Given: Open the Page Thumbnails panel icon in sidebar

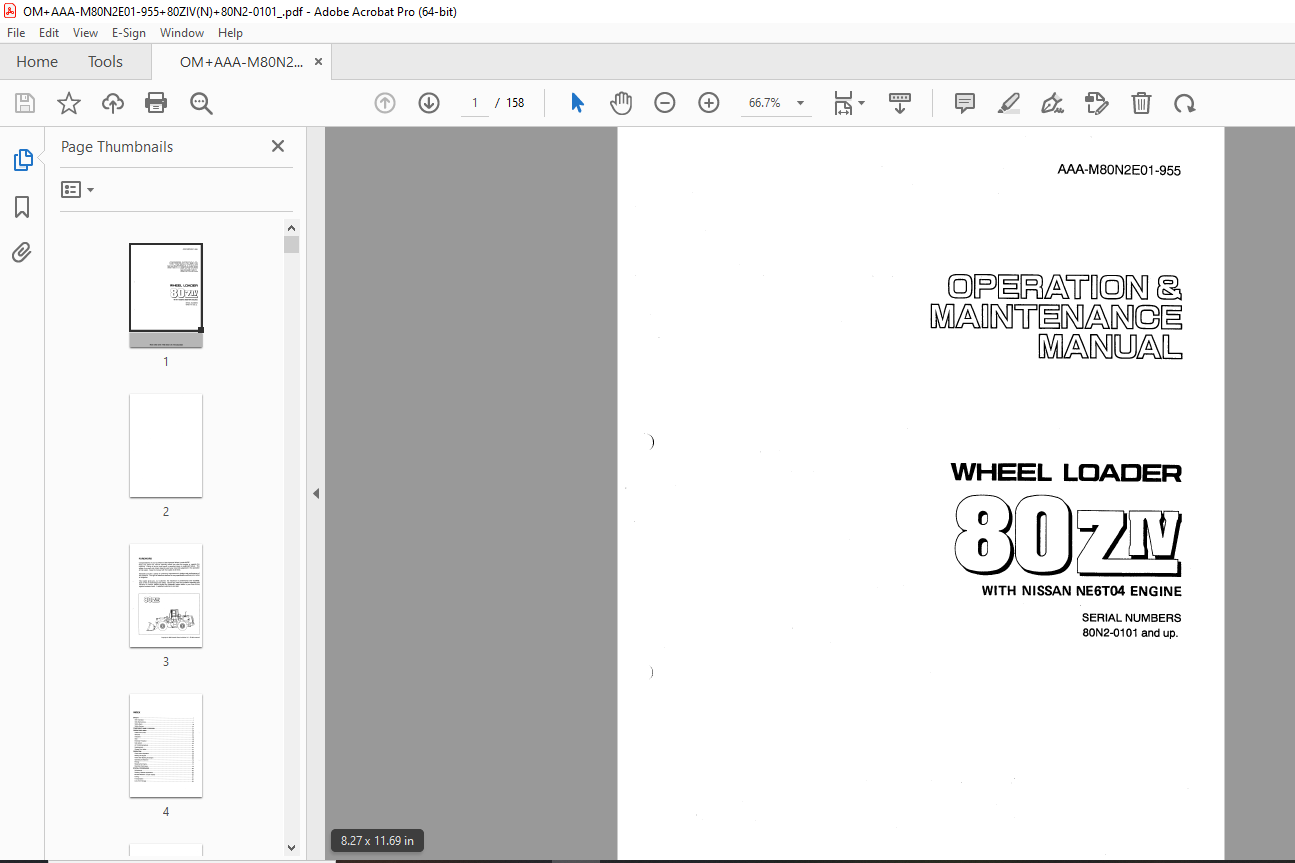Looking at the screenshot, I should coord(22,160).
